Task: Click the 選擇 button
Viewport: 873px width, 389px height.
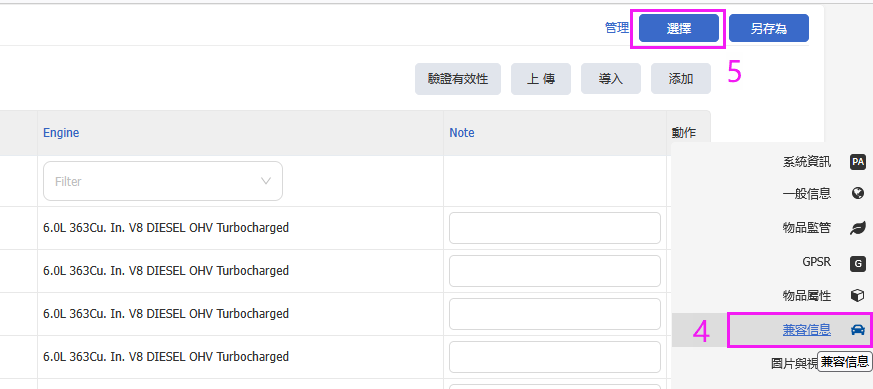Action: point(679,28)
